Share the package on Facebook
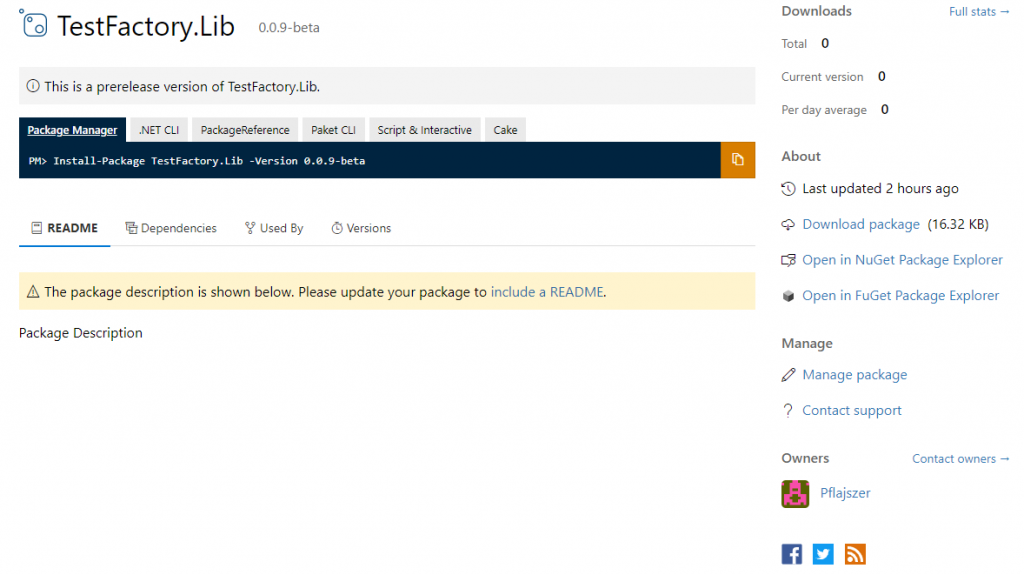The height and width of the screenshot is (575, 1024). (x=792, y=554)
